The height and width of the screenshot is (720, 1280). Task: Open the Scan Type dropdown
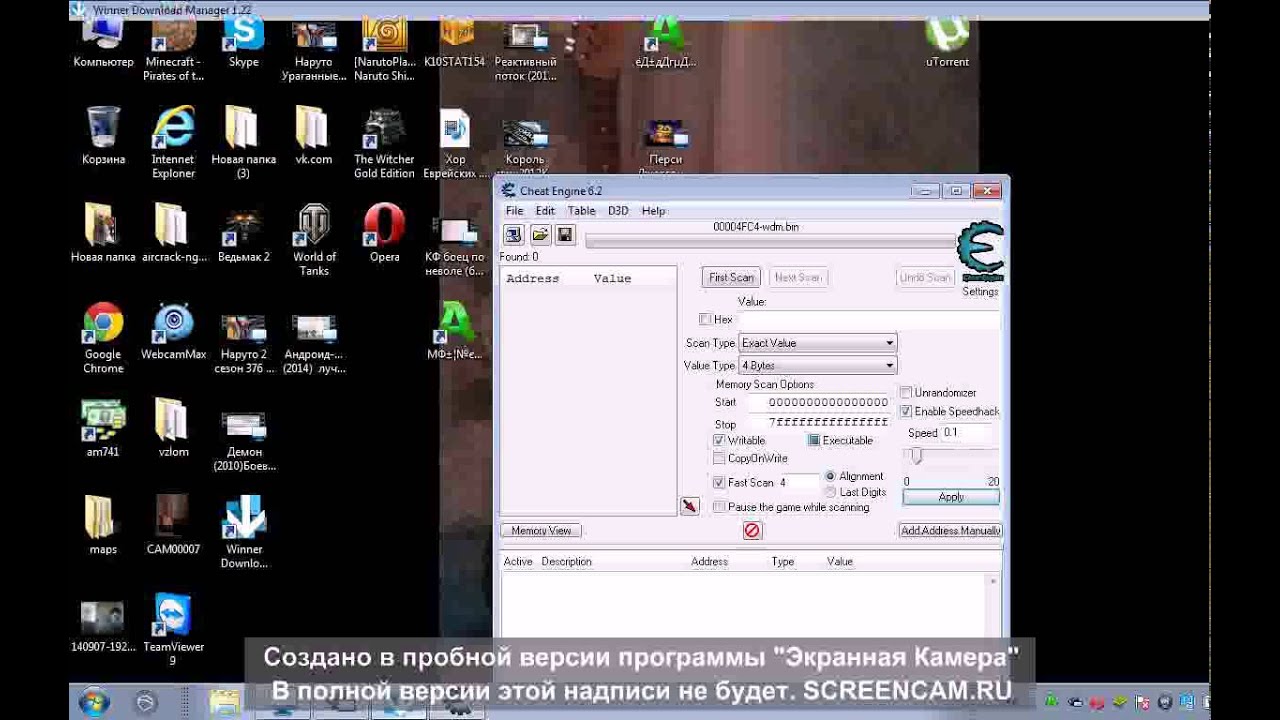pos(817,343)
